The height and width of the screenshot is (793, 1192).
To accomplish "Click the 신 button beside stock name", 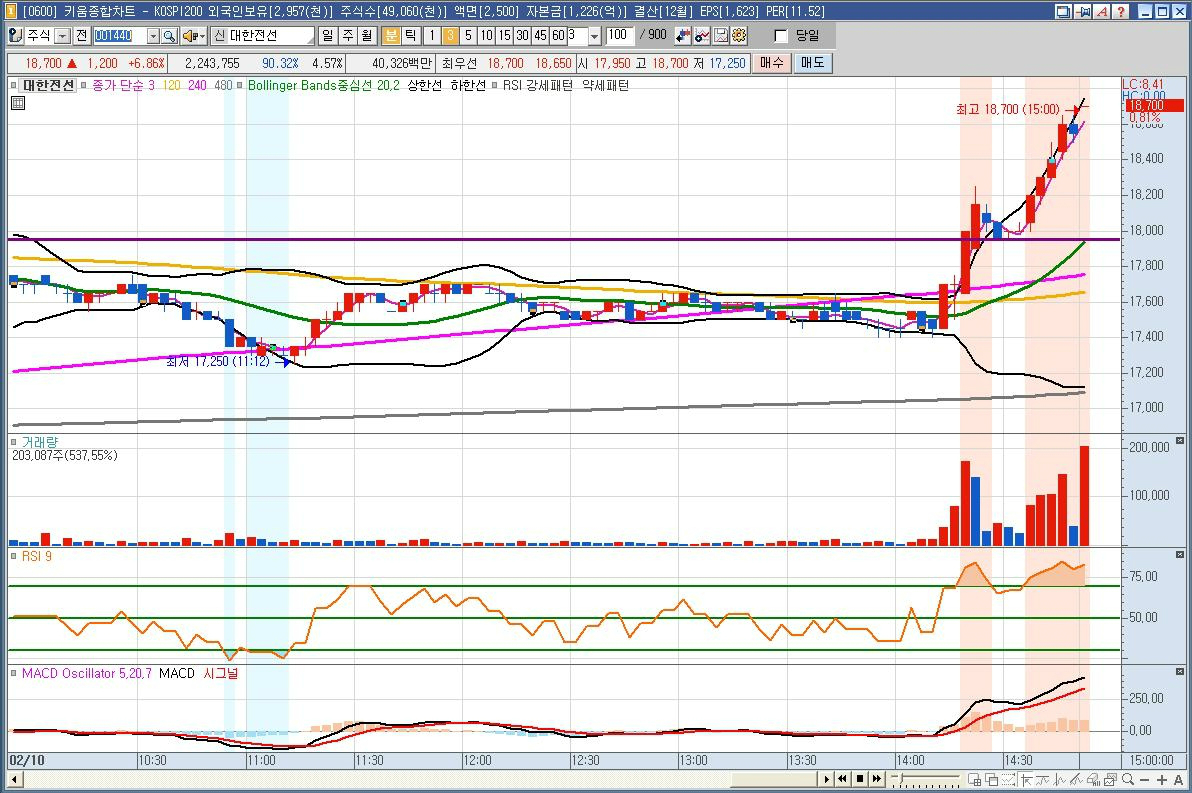I will point(220,36).
